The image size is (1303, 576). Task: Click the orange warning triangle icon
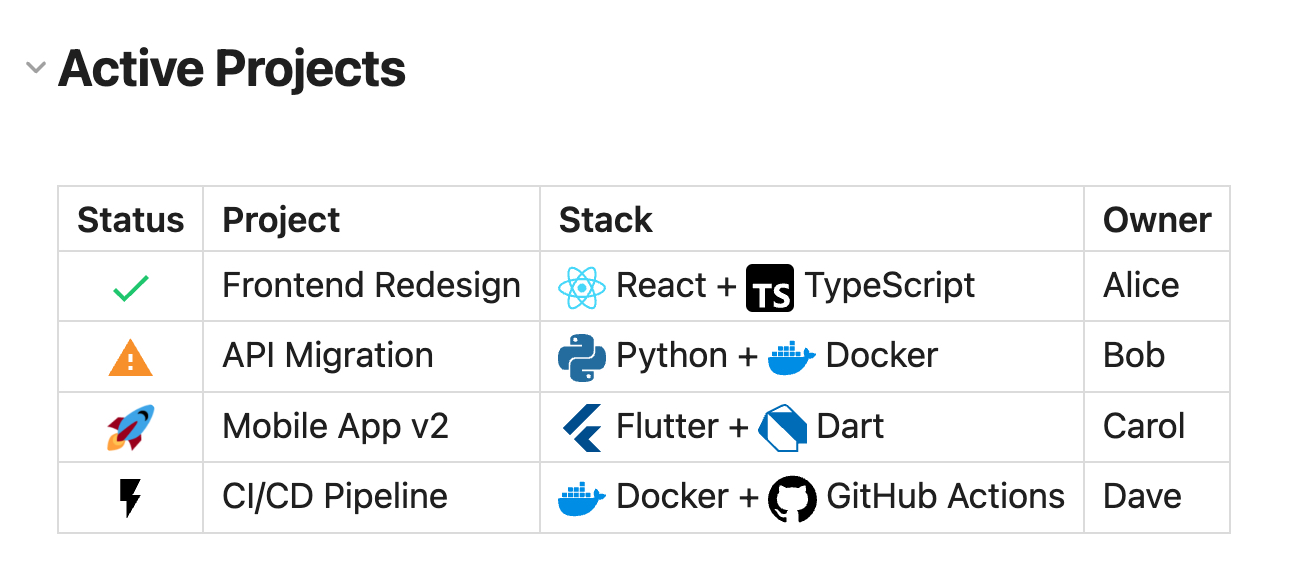131,358
